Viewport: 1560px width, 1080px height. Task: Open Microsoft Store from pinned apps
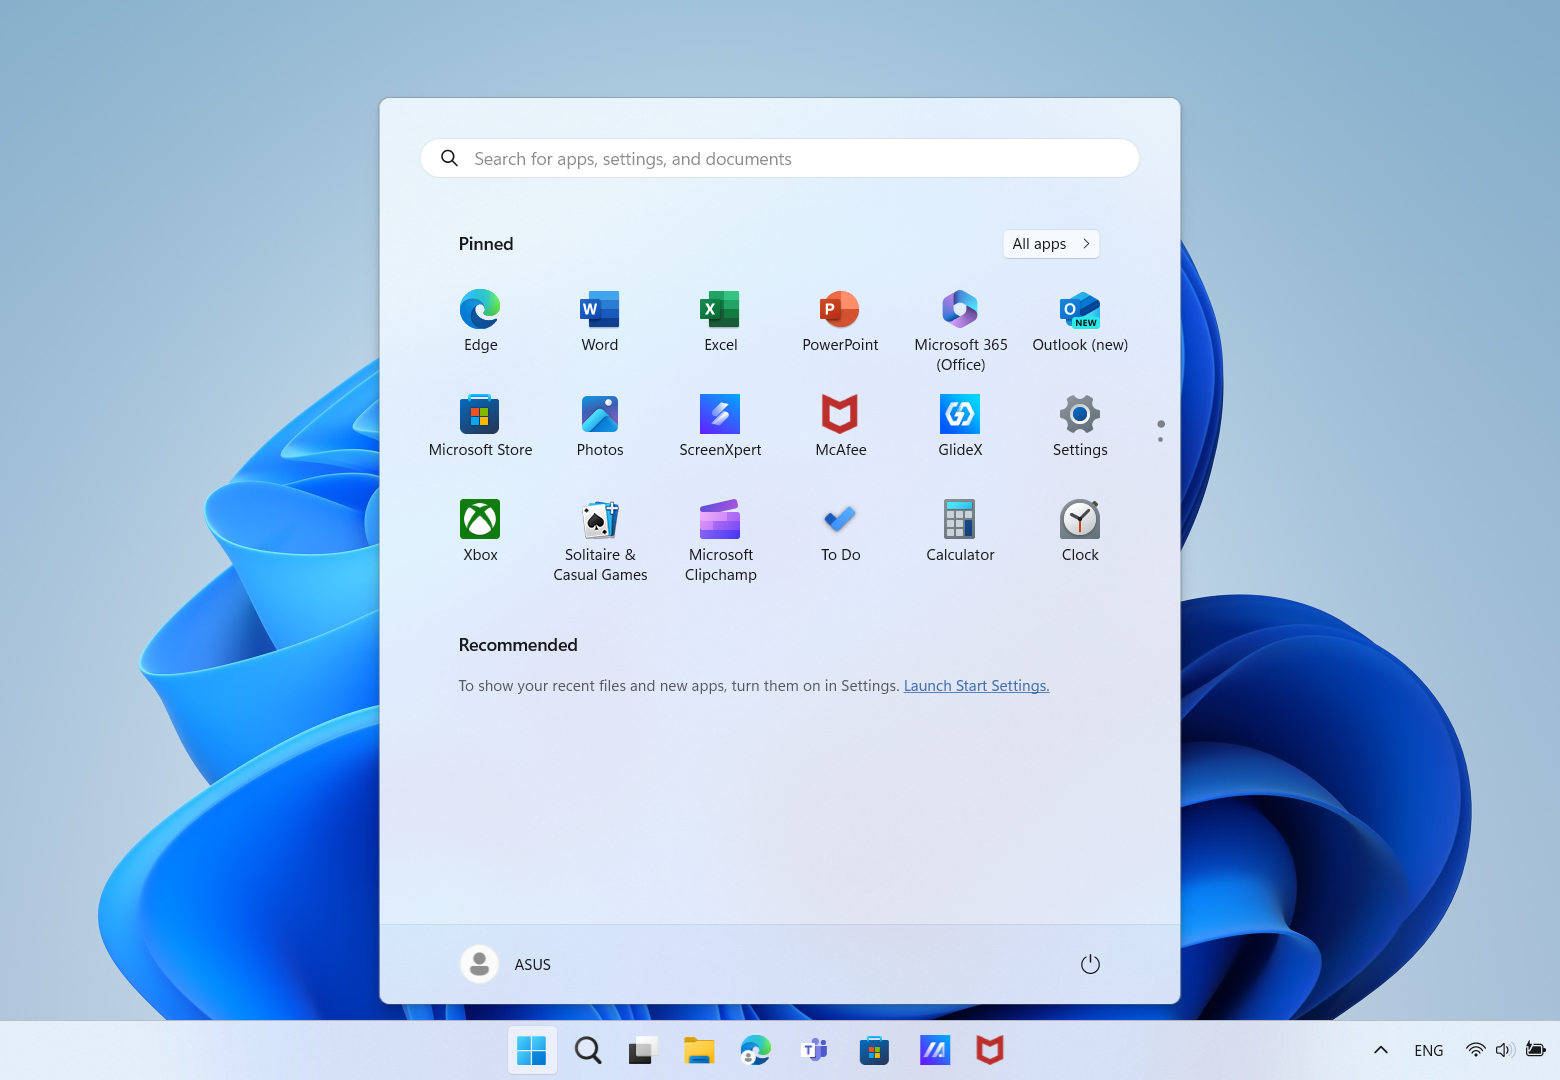pyautogui.click(x=480, y=427)
